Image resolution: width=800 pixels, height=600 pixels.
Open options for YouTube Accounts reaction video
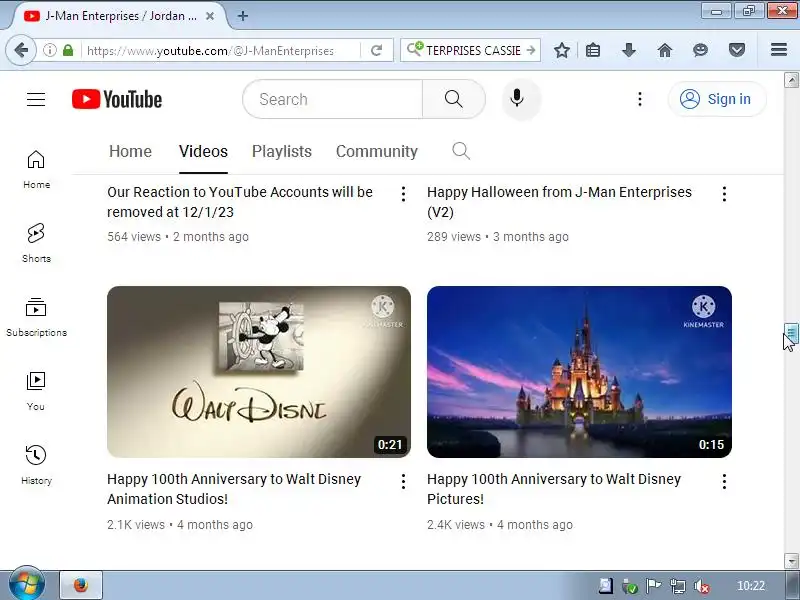point(403,194)
